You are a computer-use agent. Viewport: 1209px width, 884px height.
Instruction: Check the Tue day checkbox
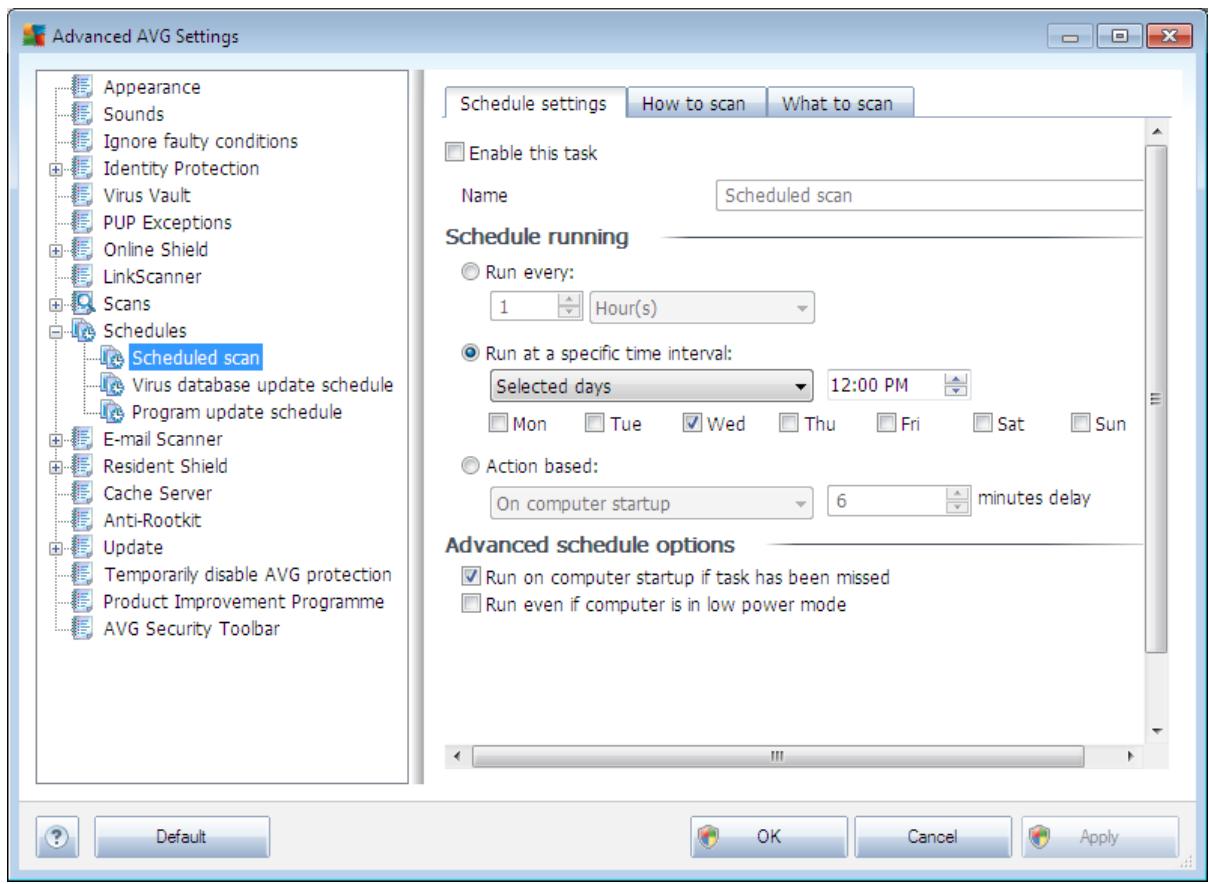point(594,423)
